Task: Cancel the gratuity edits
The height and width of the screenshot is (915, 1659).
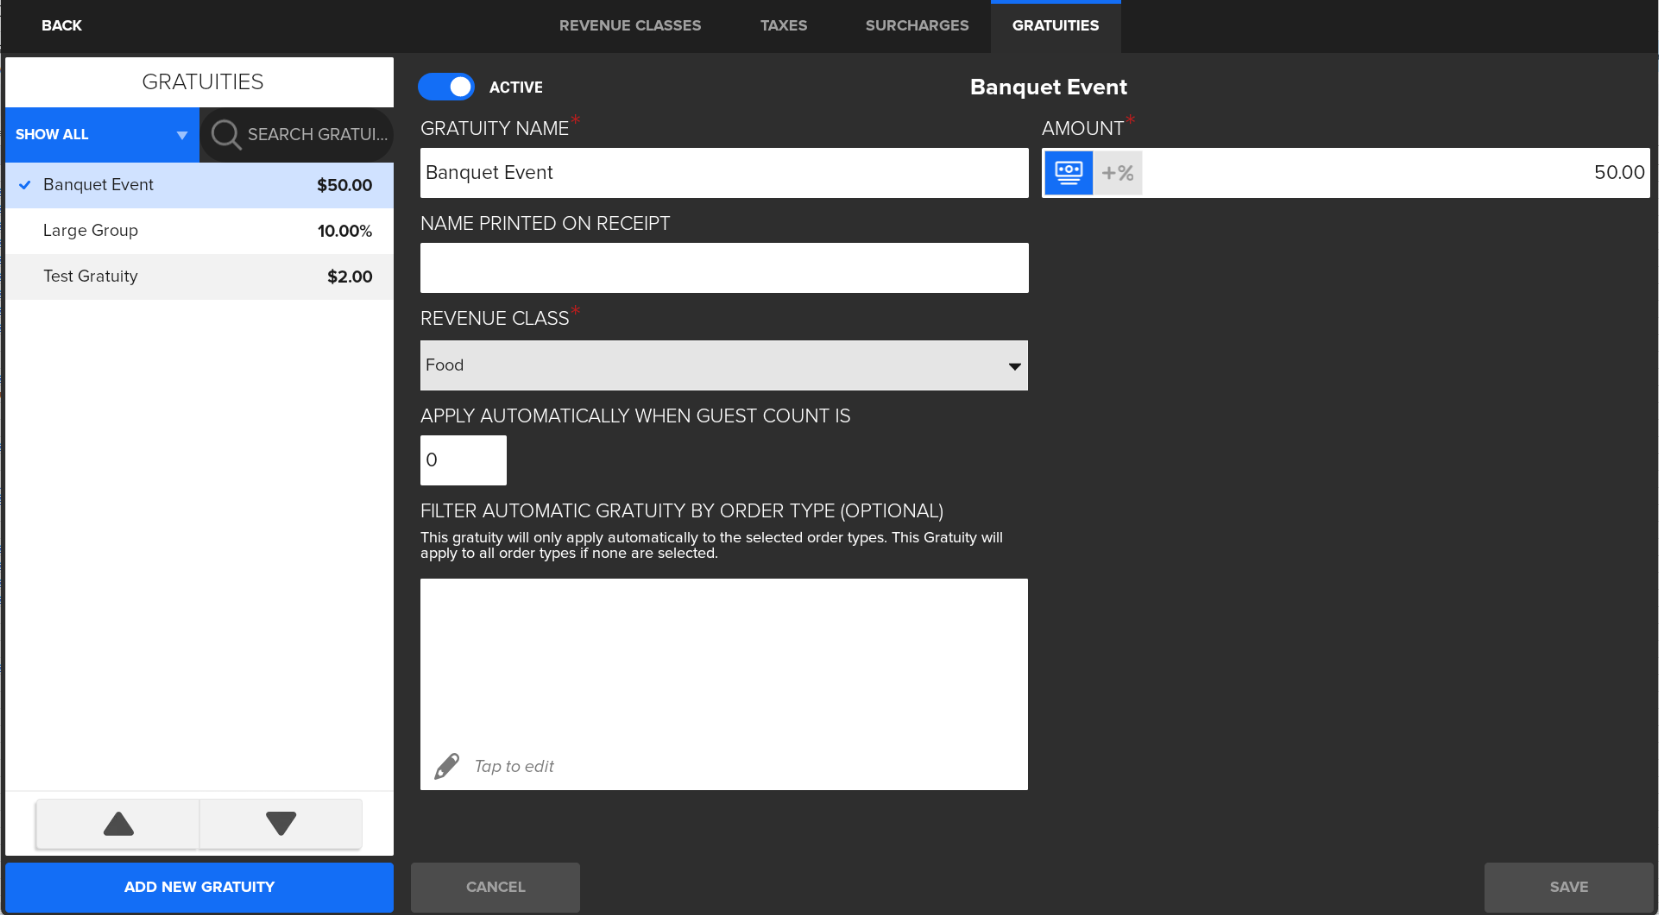Action: pyautogui.click(x=495, y=887)
